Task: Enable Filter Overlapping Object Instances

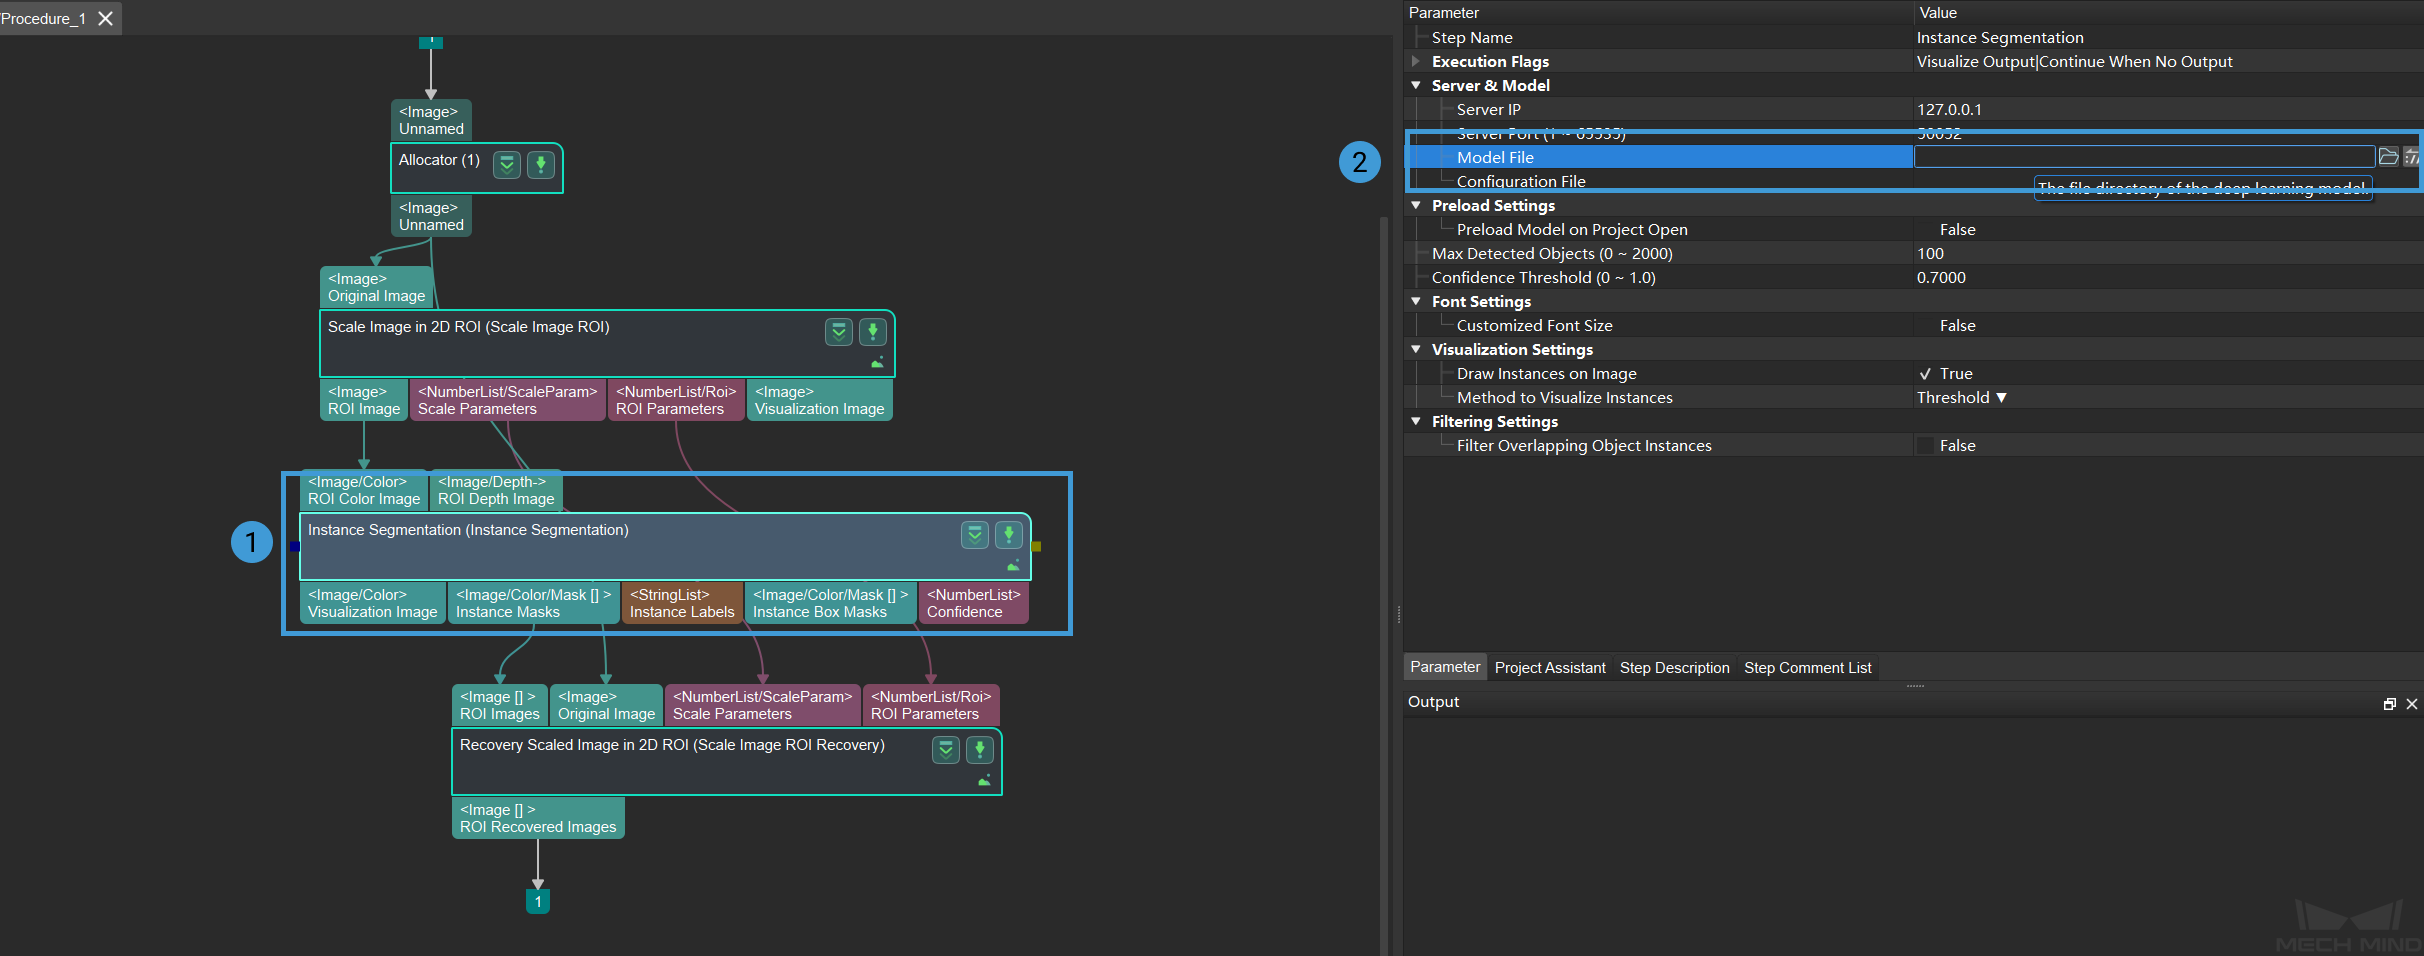Action: click(1925, 446)
